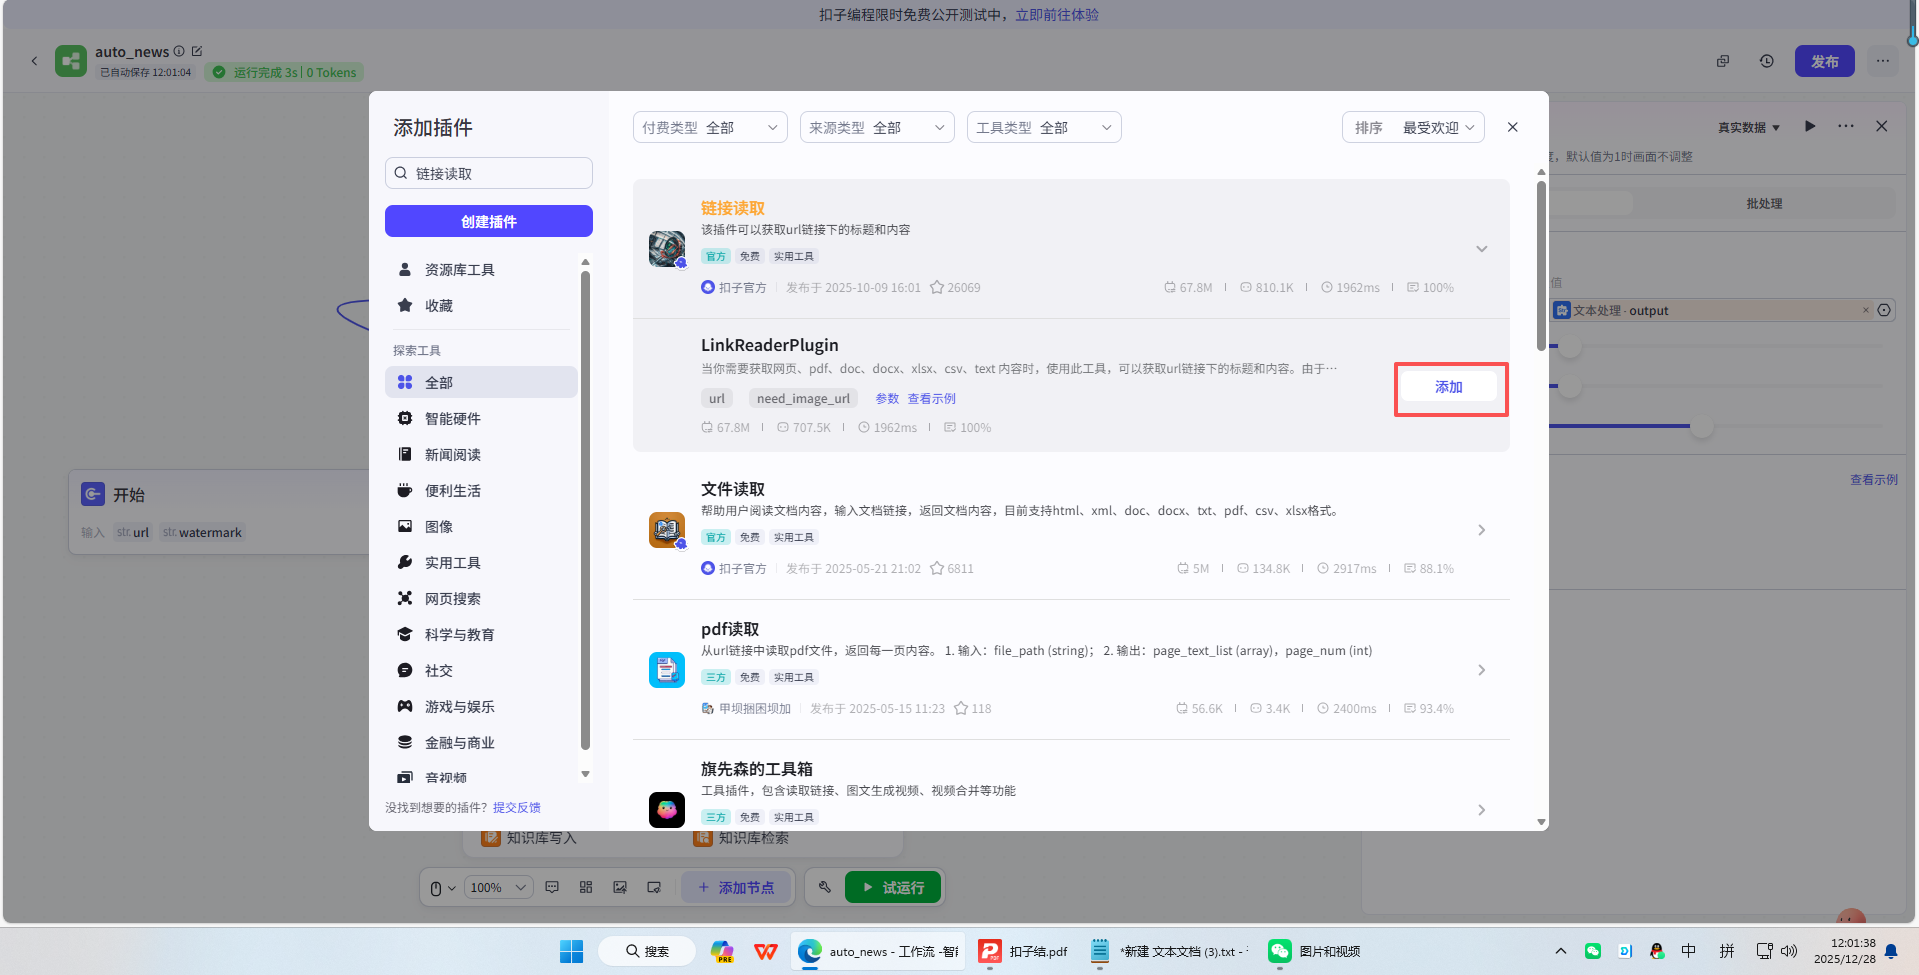
Task: Select the 新闻阅读 category in sidebar
Action: [x=452, y=454]
